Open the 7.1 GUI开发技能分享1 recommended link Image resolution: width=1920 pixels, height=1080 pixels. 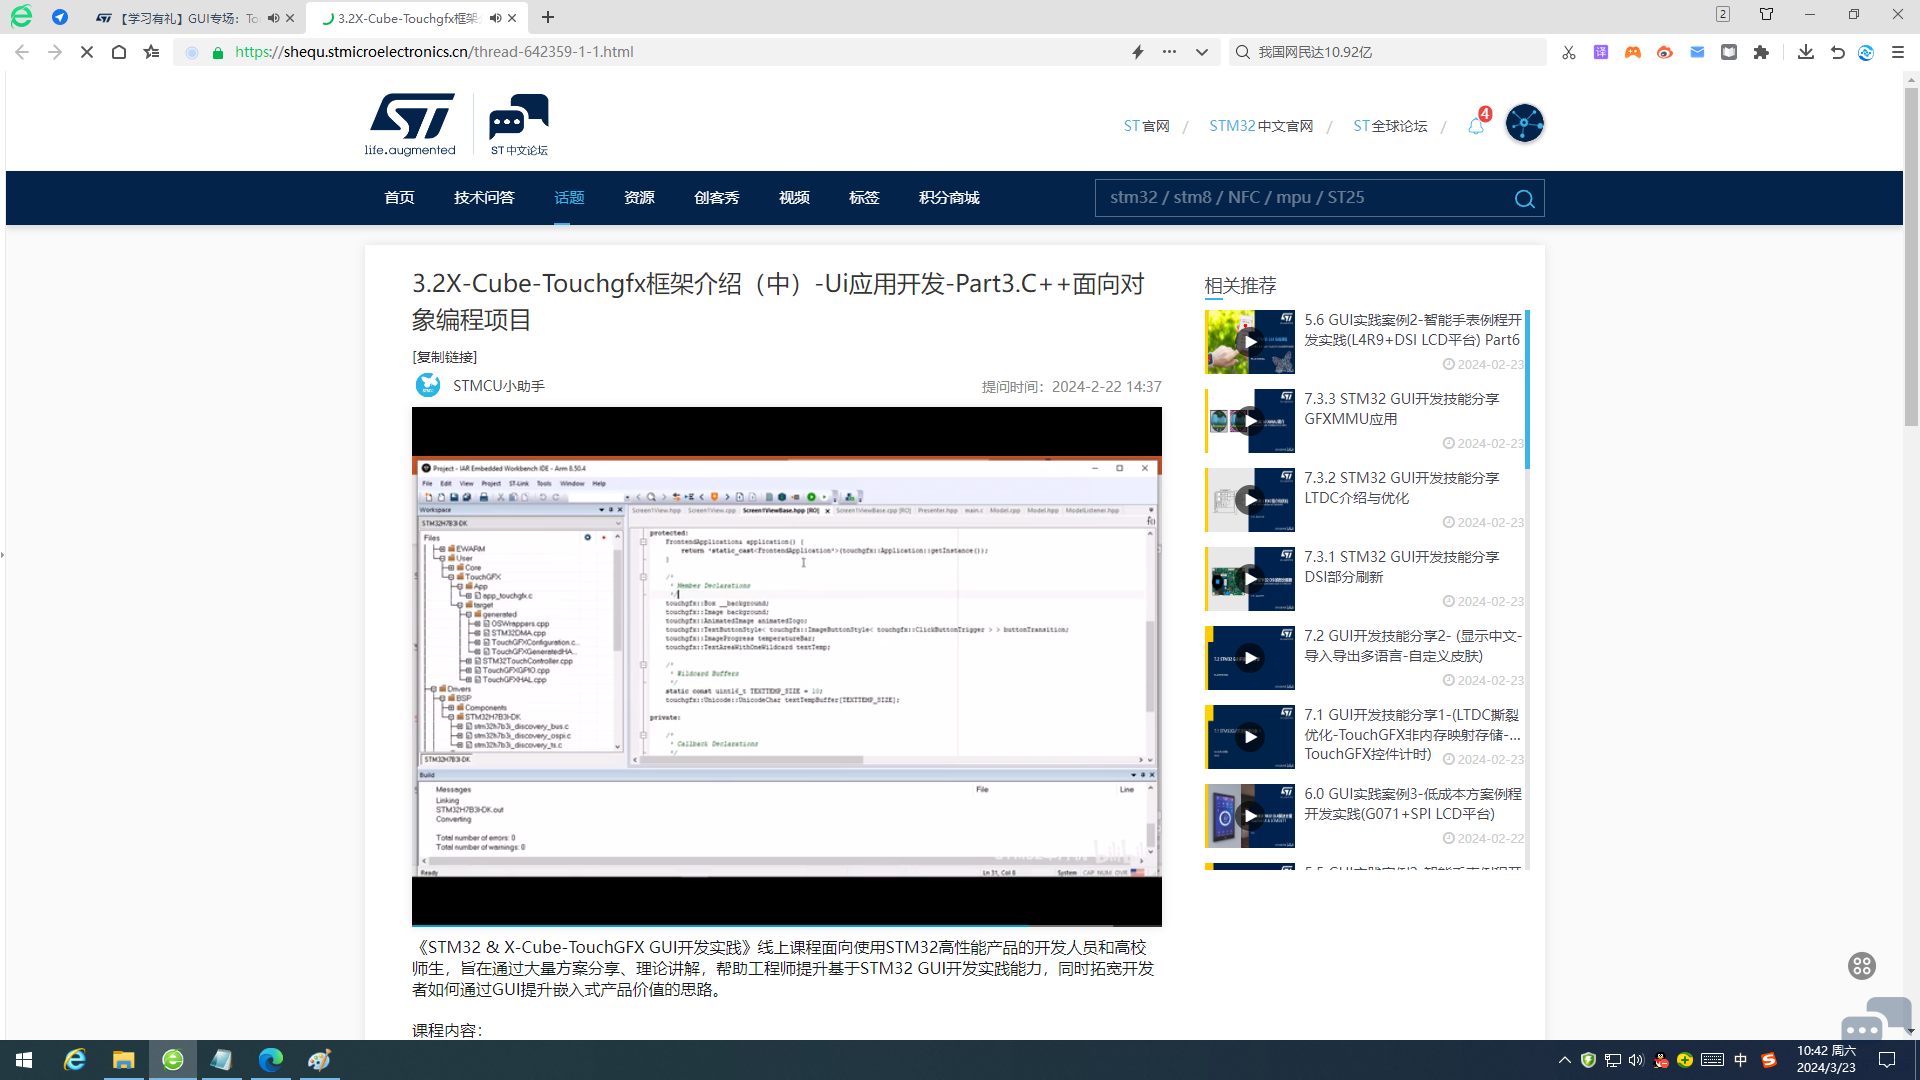(1412, 734)
